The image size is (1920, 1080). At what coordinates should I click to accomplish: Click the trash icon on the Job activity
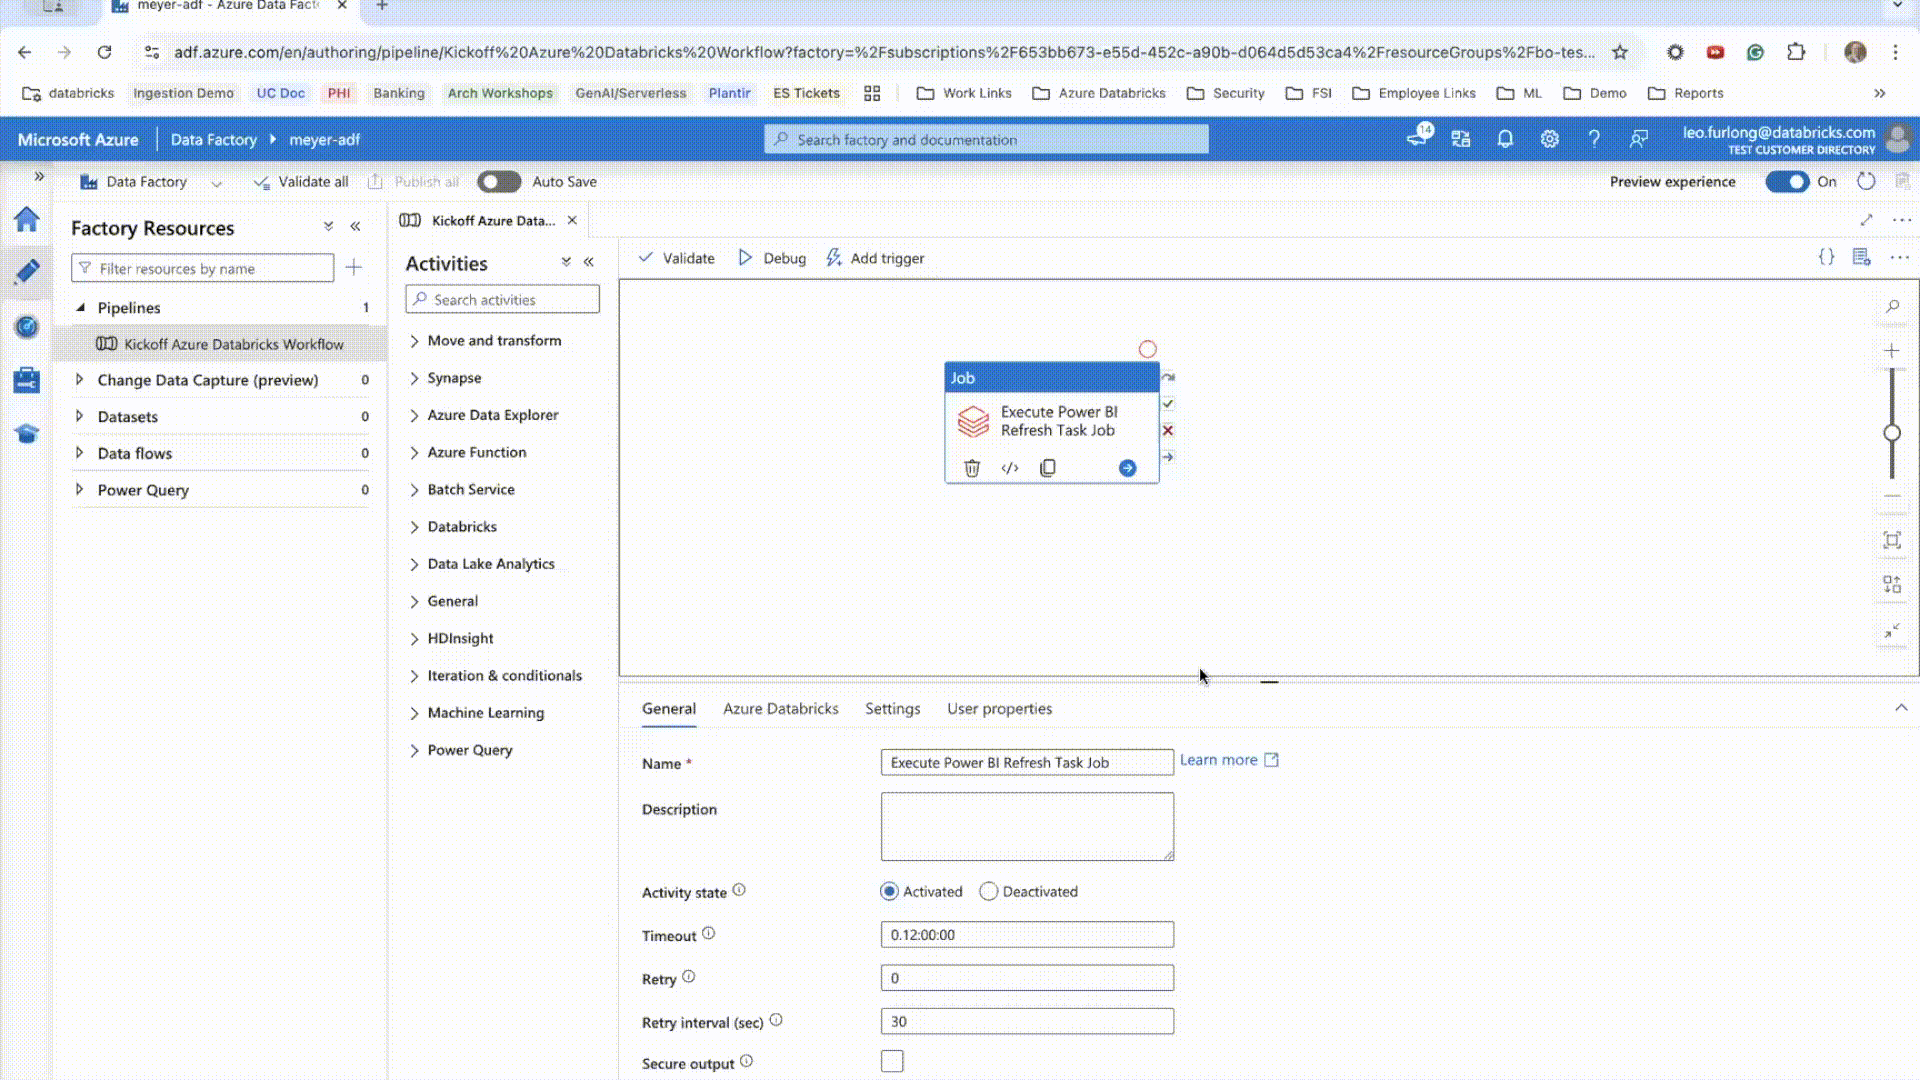pyautogui.click(x=971, y=468)
